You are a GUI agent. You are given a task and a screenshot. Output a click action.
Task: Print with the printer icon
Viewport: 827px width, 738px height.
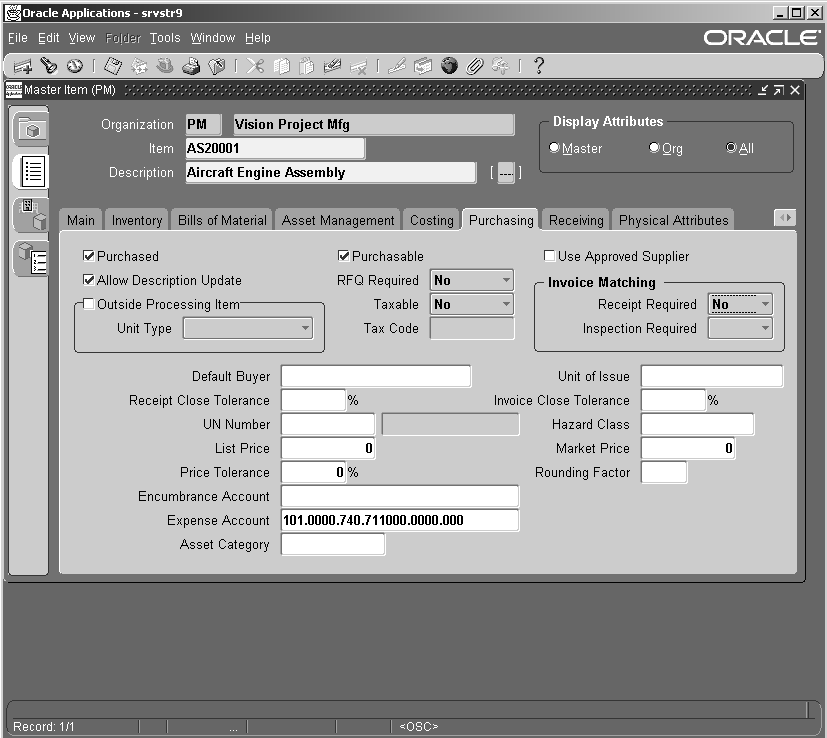pos(191,66)
